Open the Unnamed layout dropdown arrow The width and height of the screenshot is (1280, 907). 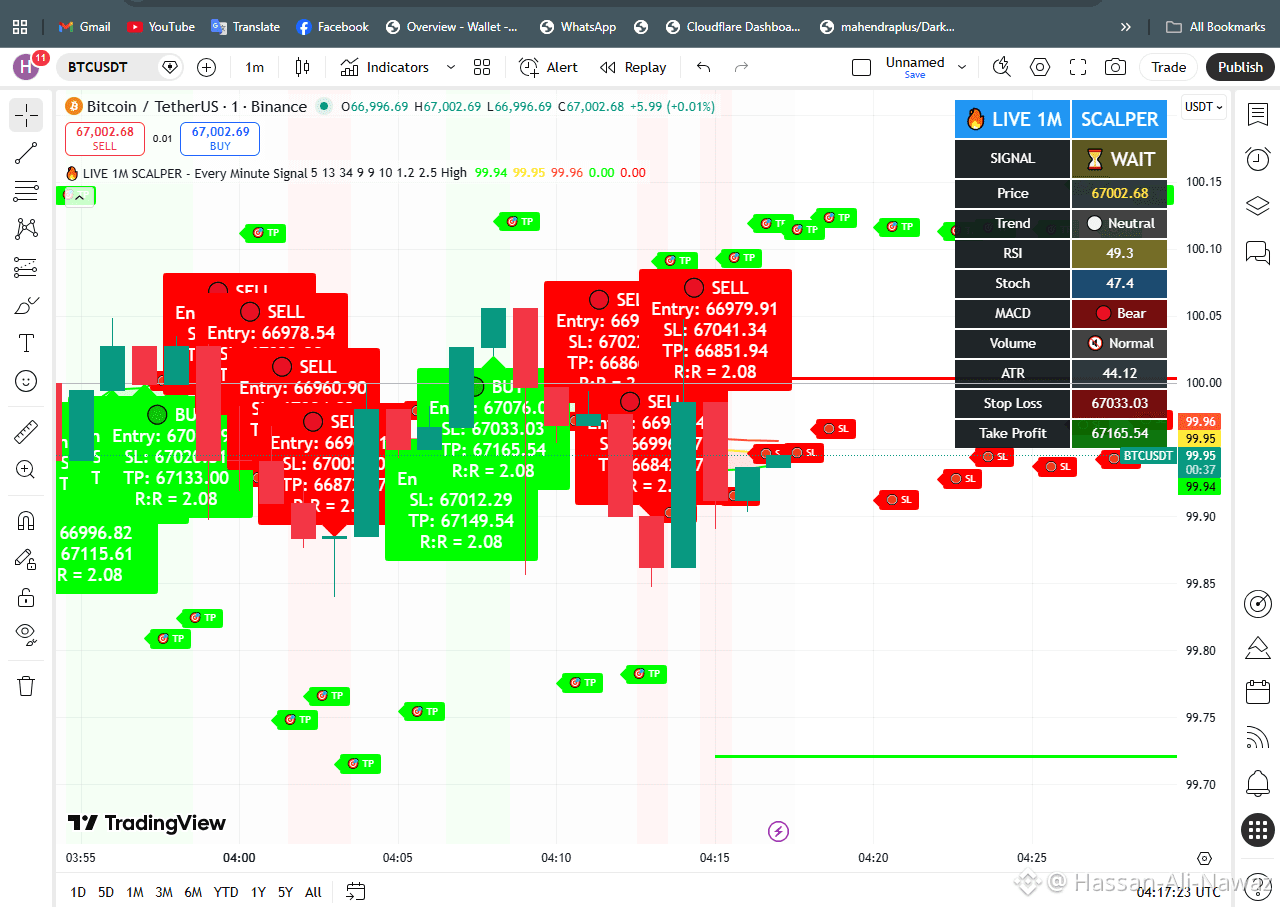962,67
